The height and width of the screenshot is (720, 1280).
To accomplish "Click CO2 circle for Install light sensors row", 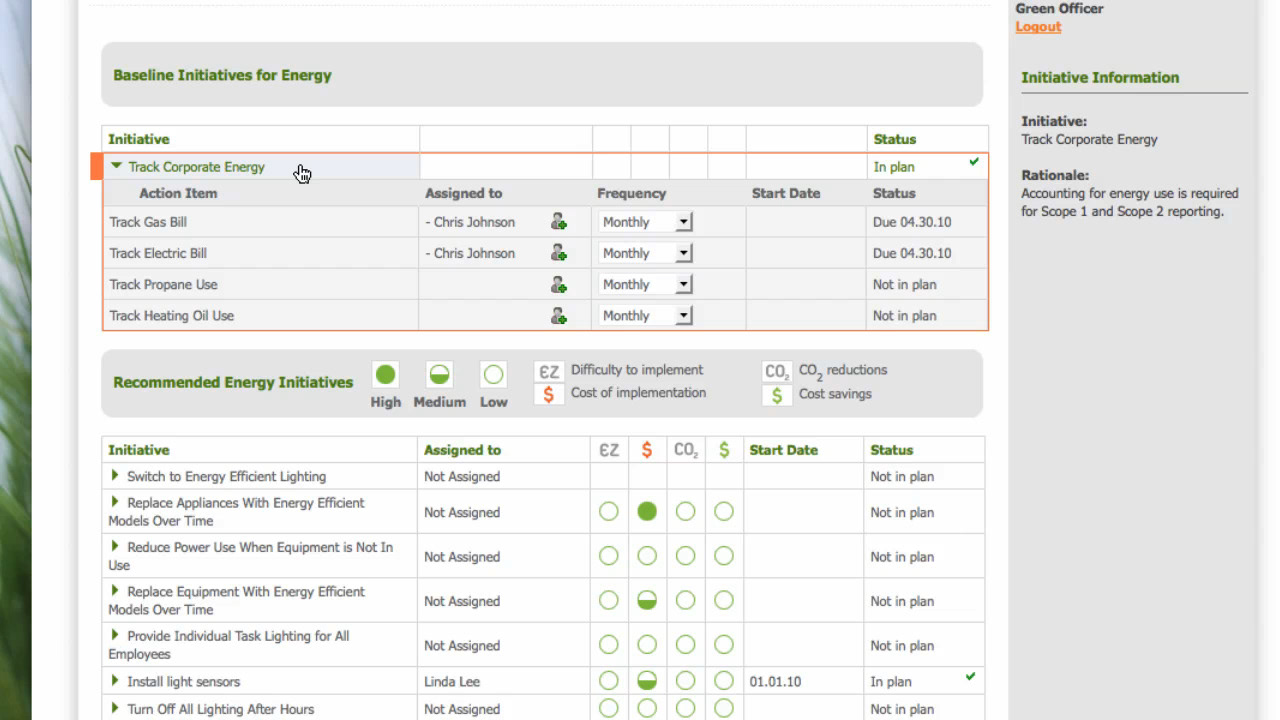I will (685, 681).
